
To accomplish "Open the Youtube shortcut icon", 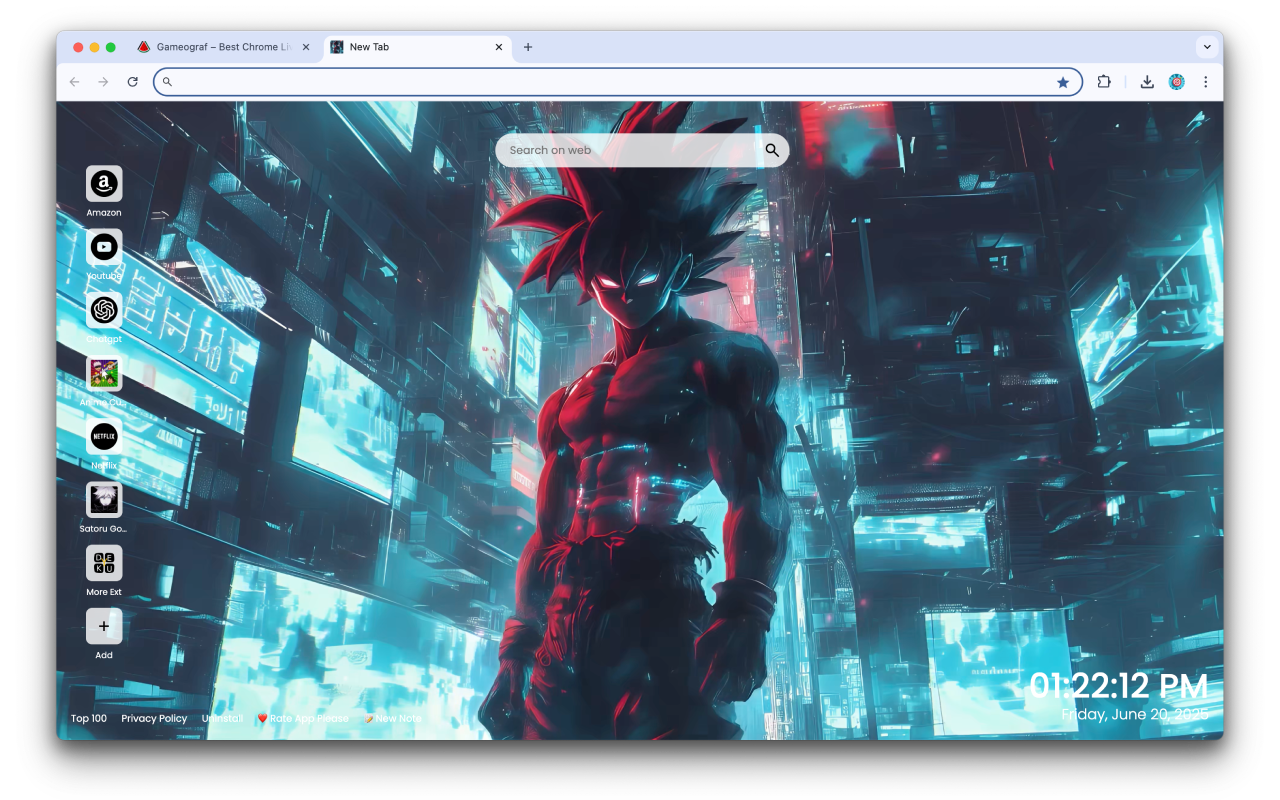I will (x=104, y=247).
